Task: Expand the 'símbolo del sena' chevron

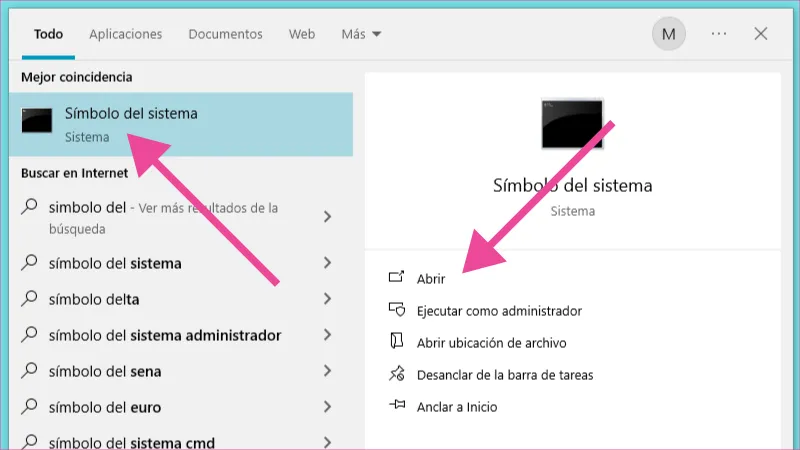Action: tap(328, 371)
